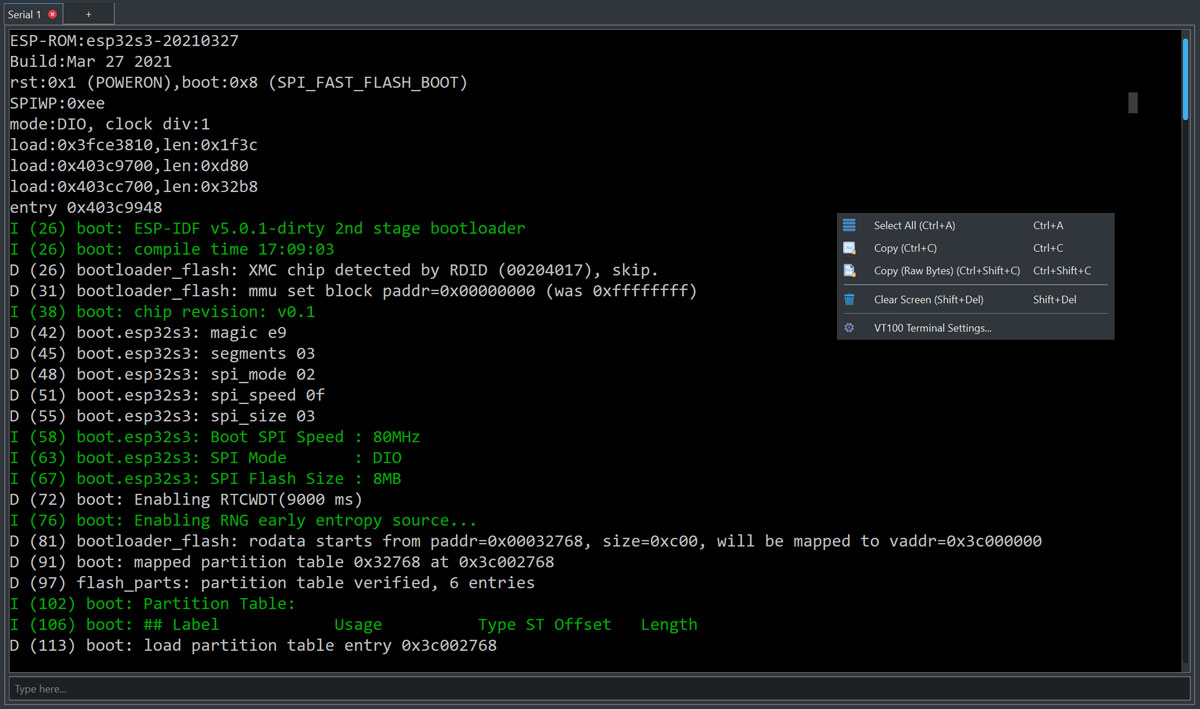
Task: Click the red close badge on Serial 1 tab
Action: click(50, 13)
